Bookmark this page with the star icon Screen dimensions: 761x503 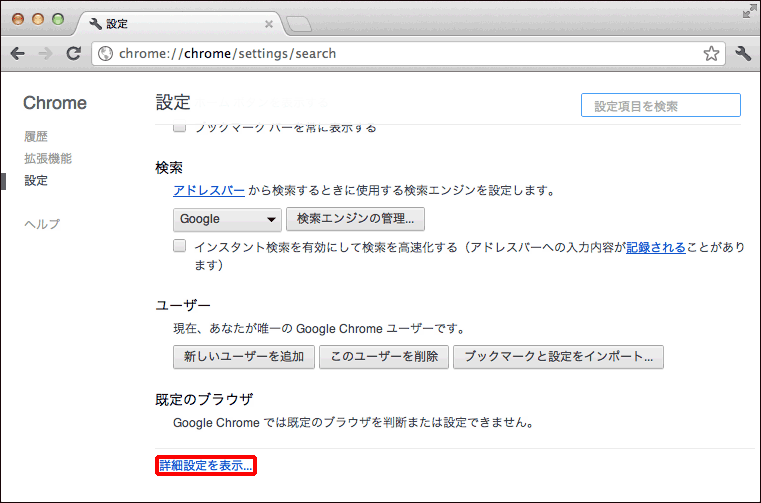711,53
